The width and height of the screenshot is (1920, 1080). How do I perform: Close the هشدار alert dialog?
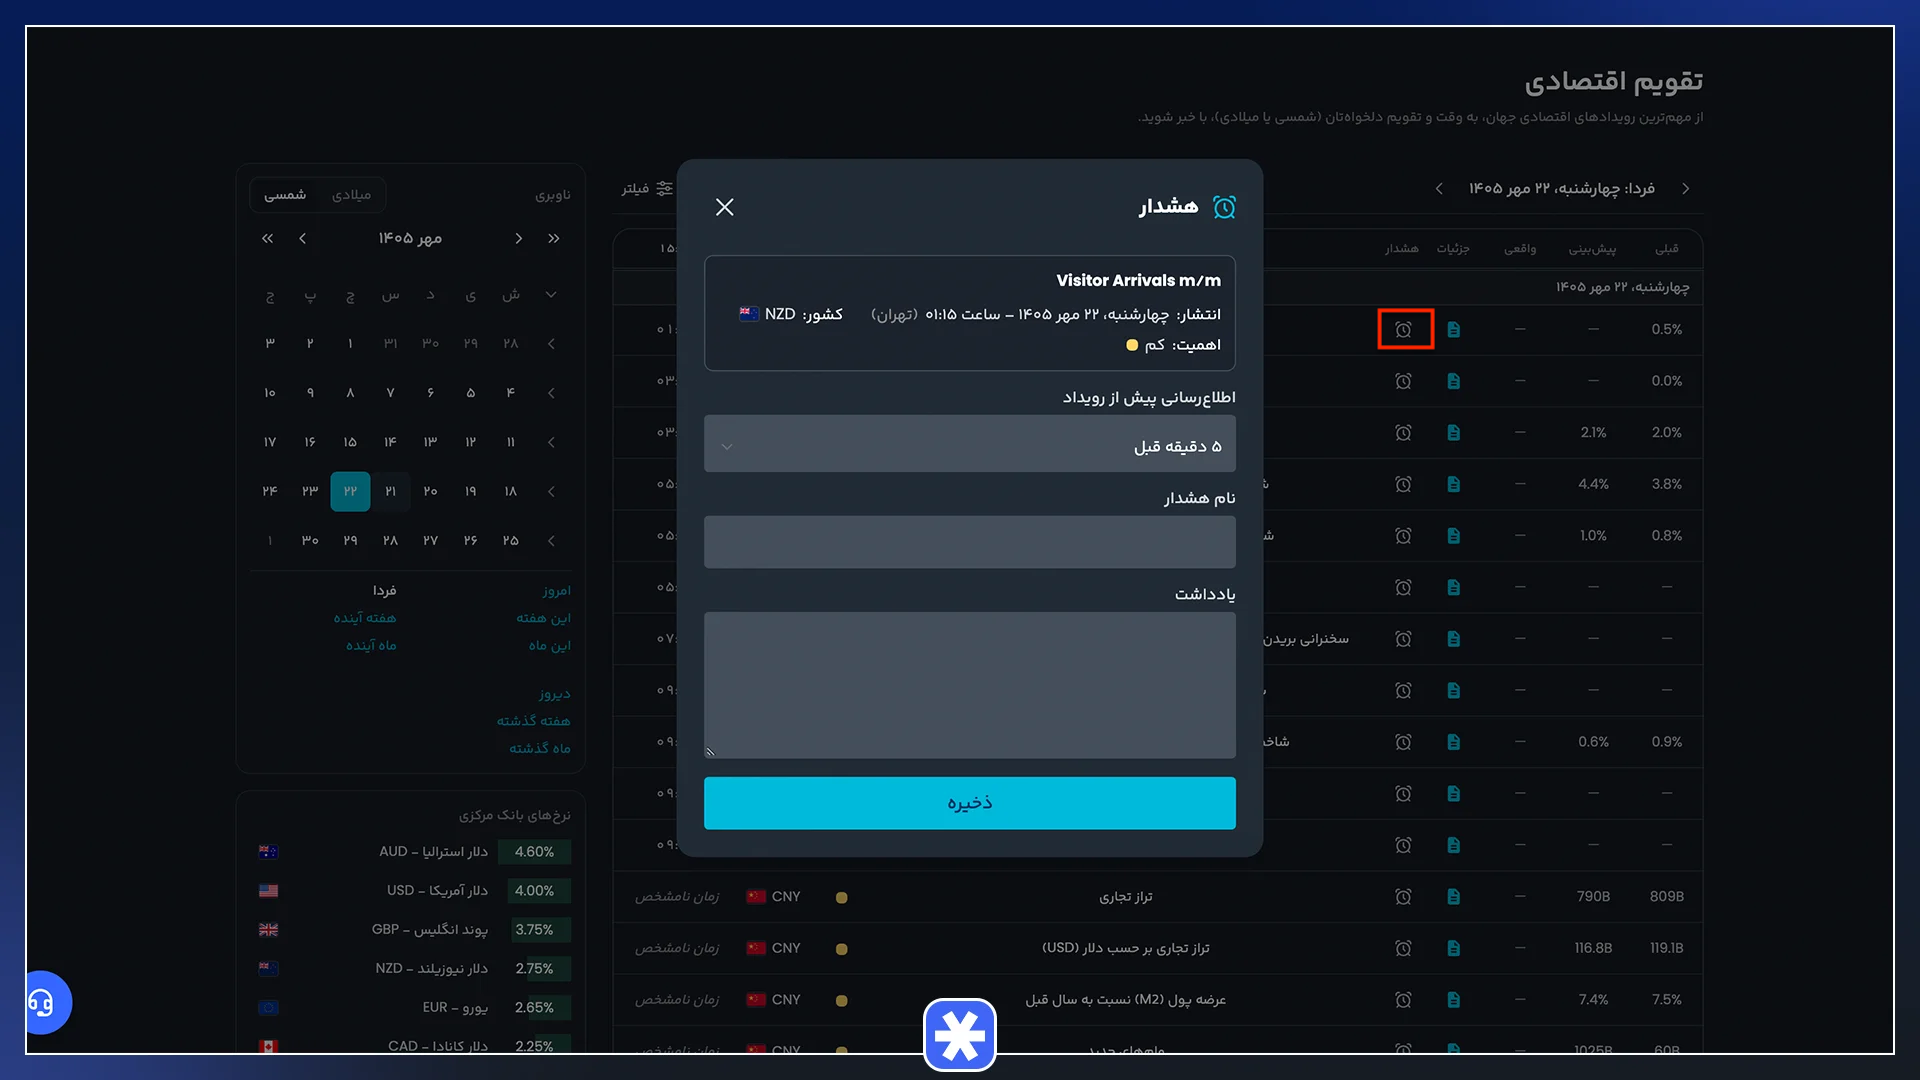click(x=725, y=207)
